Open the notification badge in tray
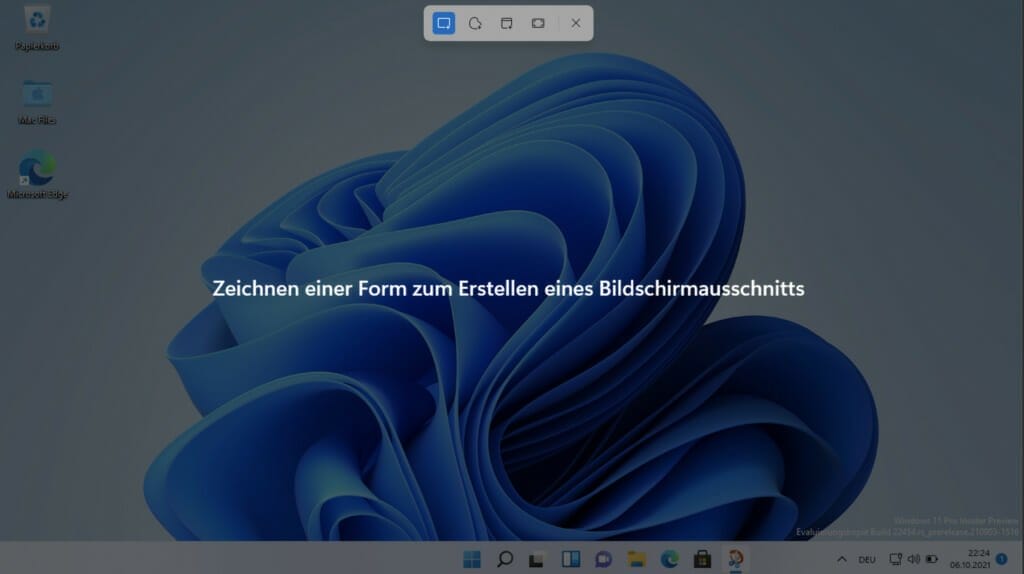This screenshot has width=1024, height=574. 1002,559
